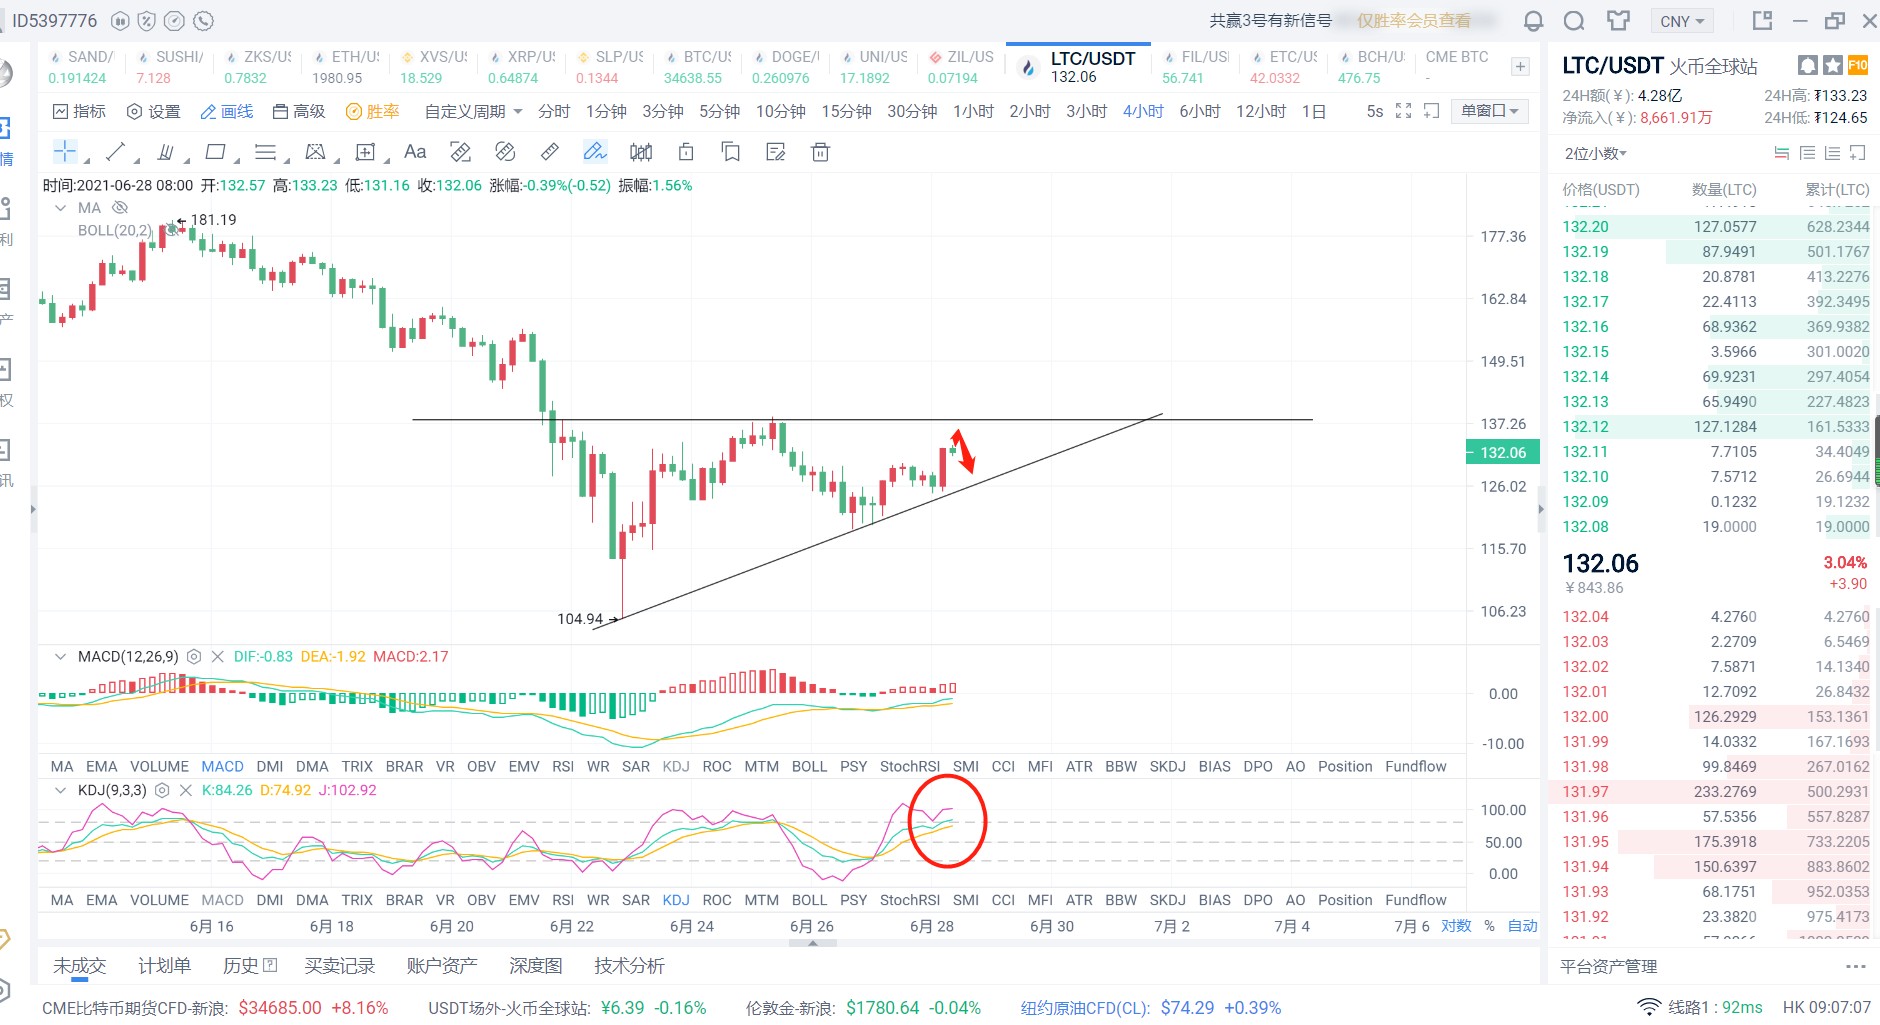Open the CNY currency dropdown

[1682, 20]
